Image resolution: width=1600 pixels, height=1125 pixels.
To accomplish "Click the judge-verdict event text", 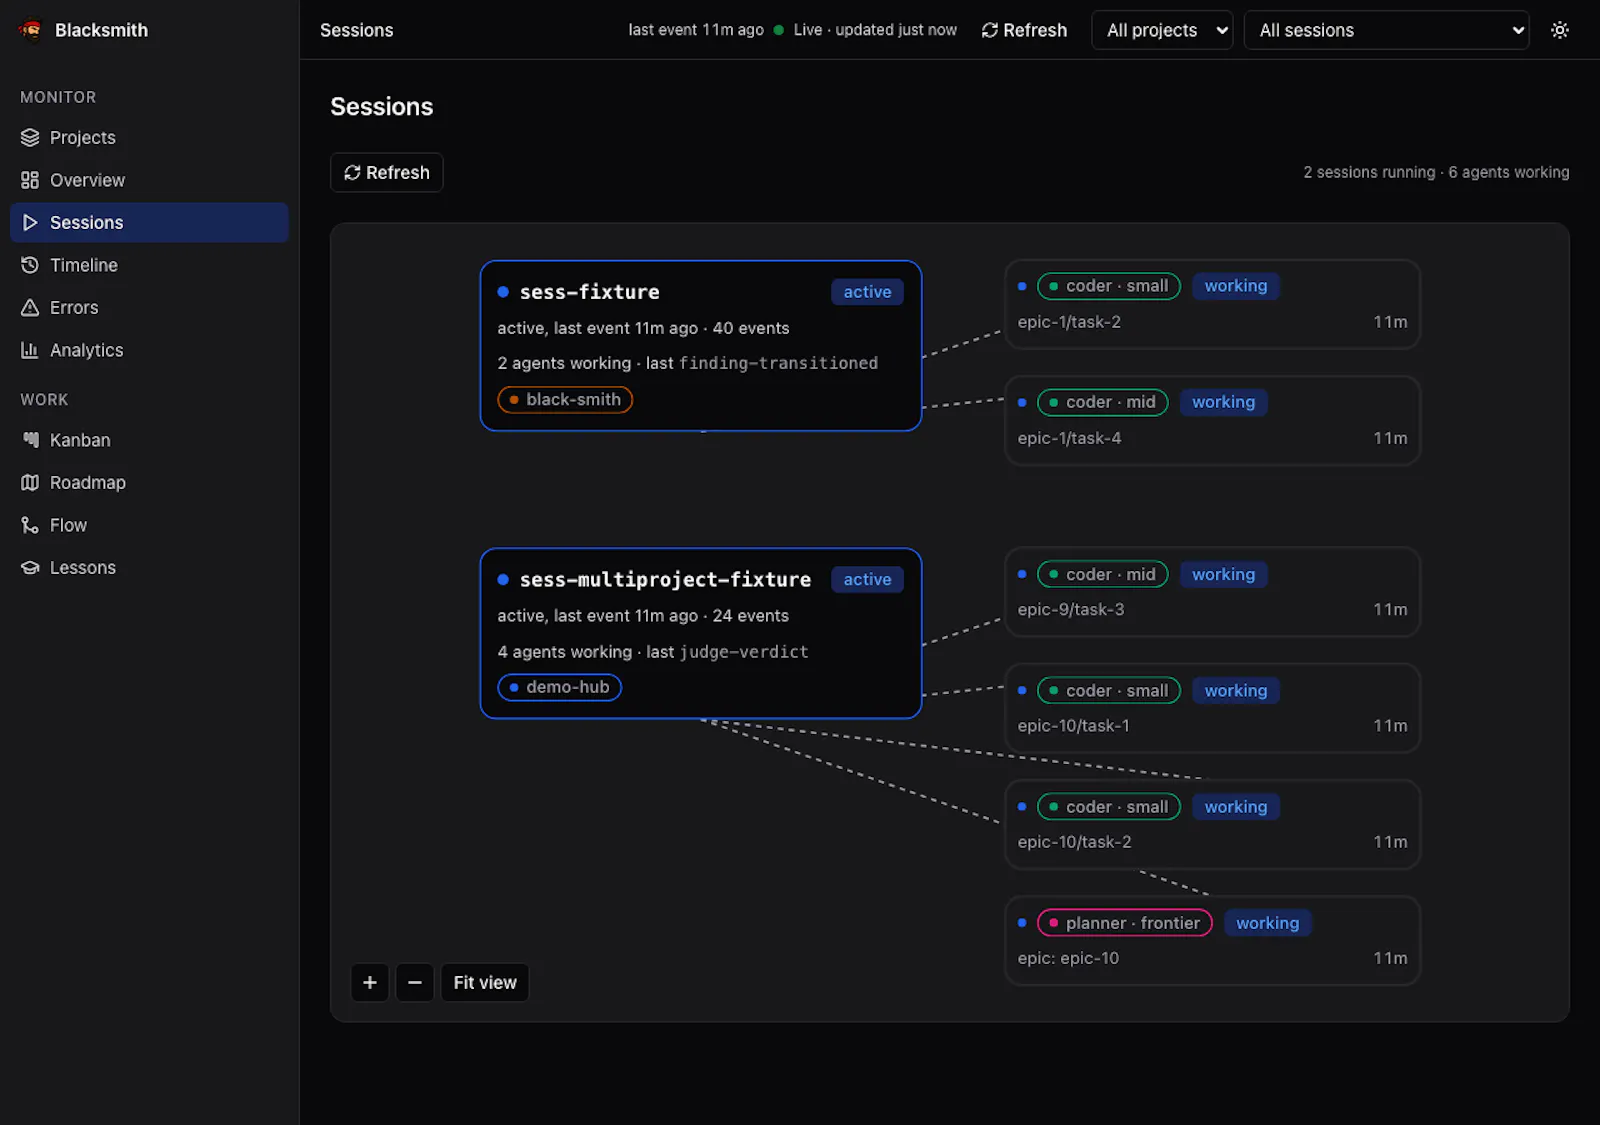I will point(744,652).
